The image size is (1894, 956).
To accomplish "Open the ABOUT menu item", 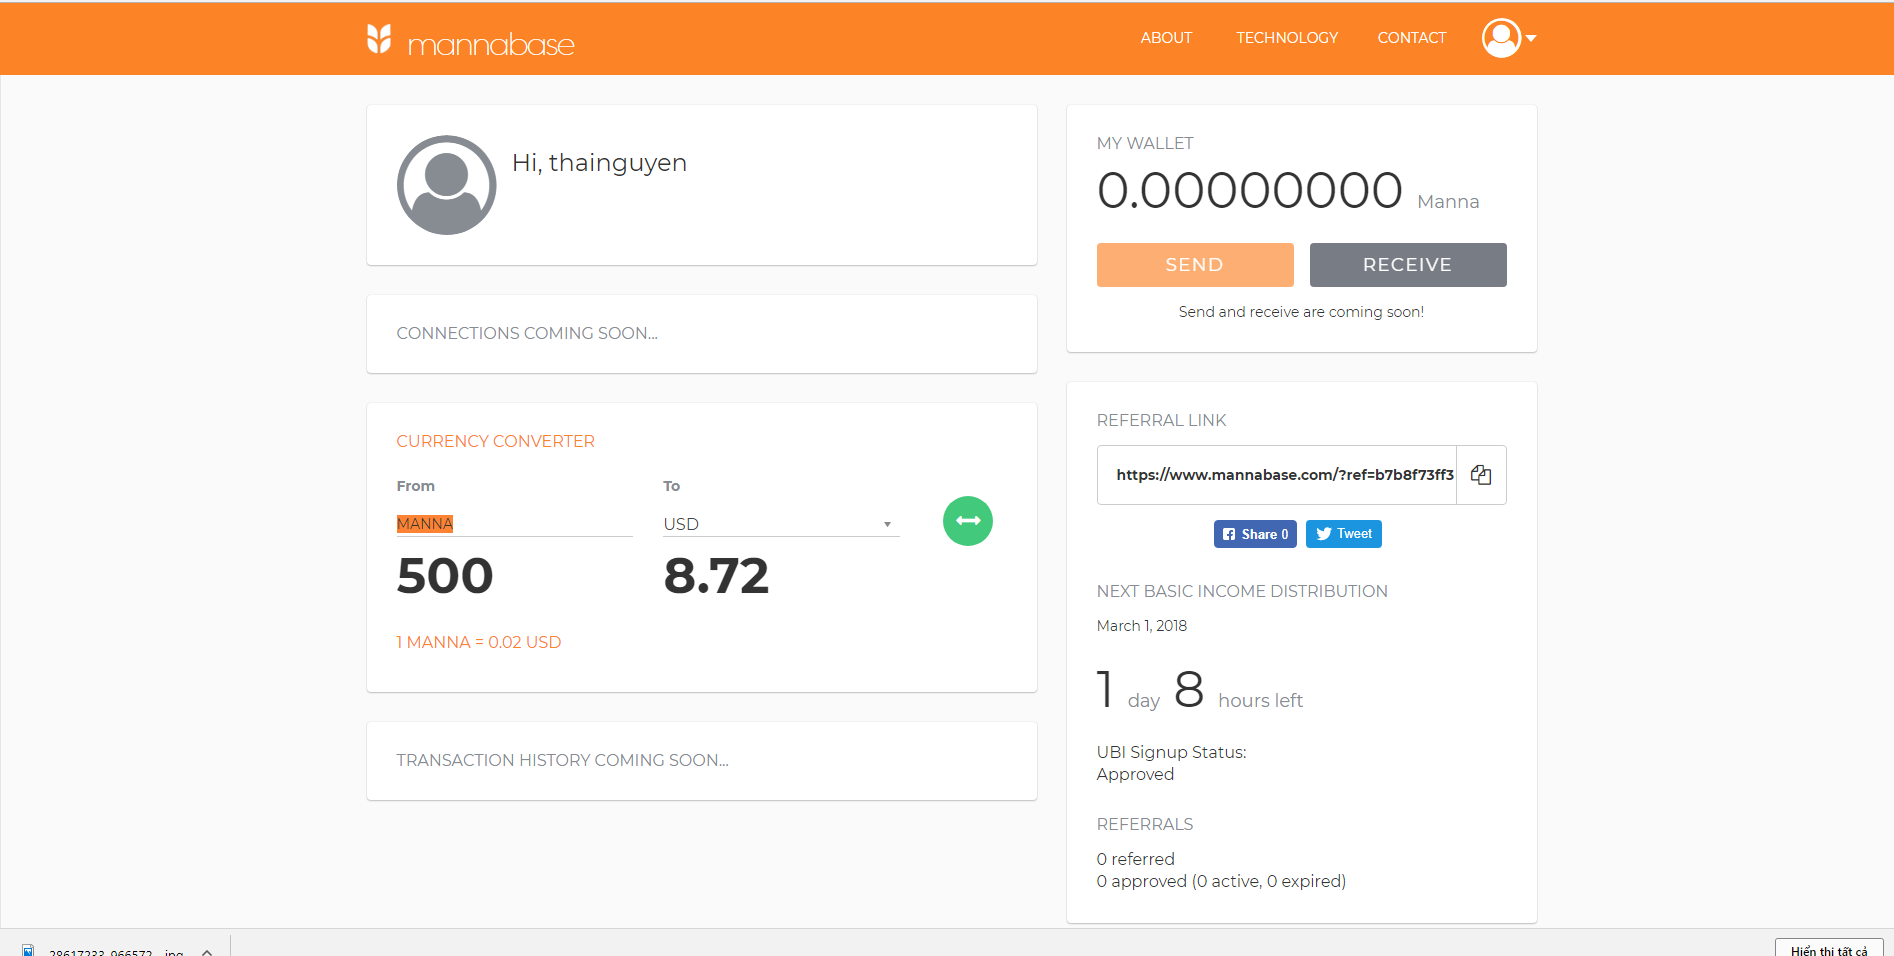I will click(x=1166, y=38).
